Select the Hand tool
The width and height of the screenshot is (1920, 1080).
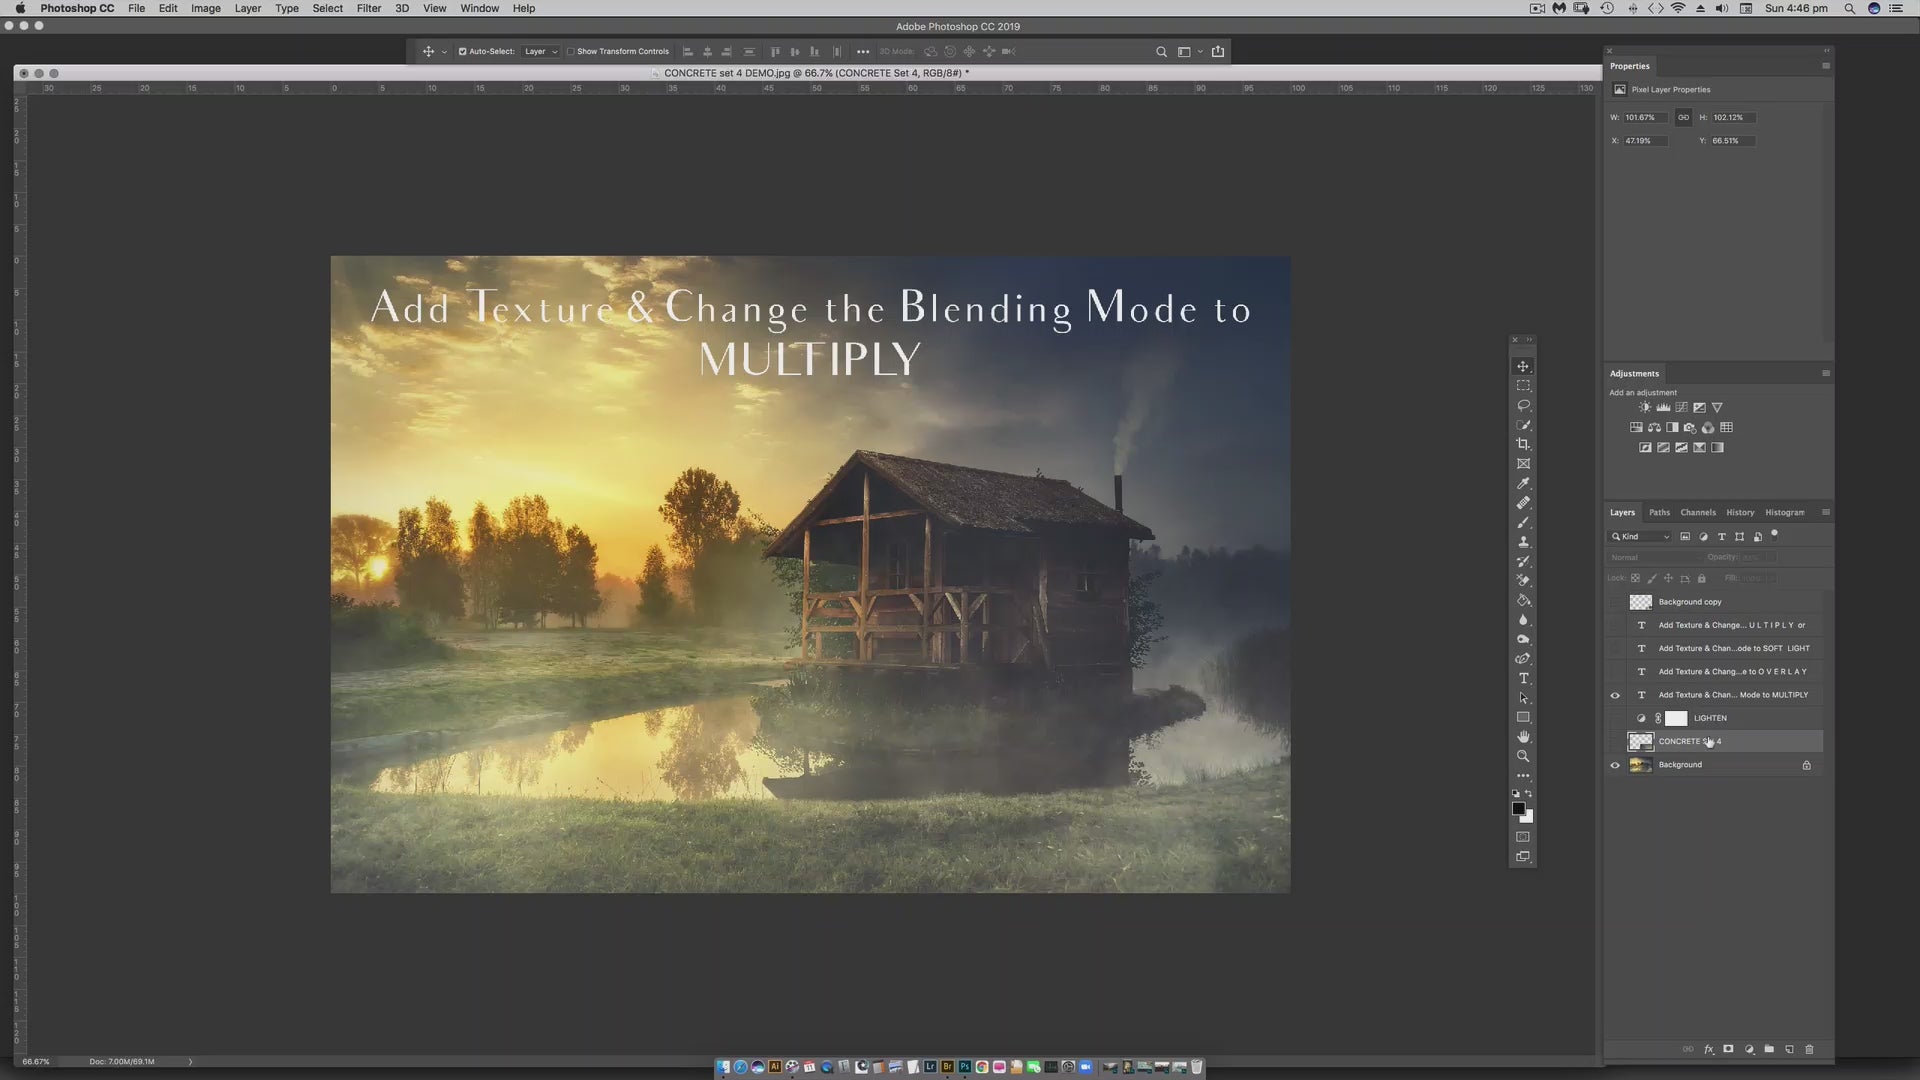1523,737
